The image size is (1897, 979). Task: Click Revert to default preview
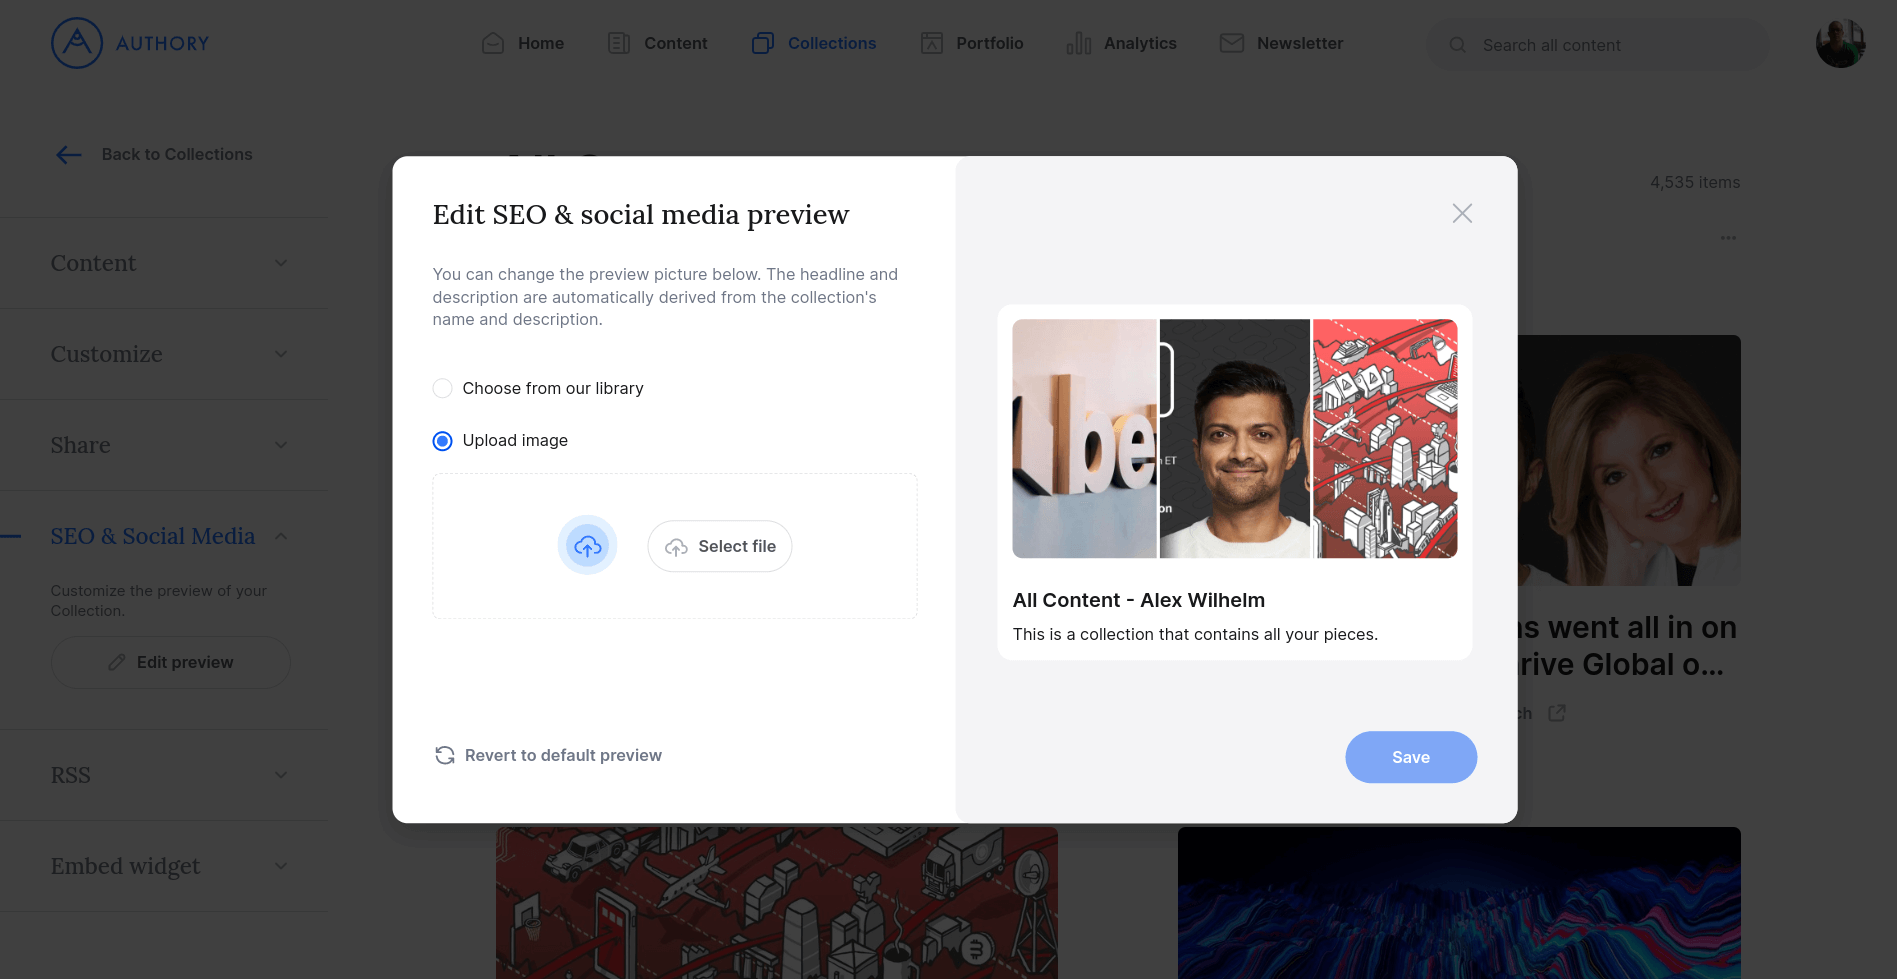[x=548, y=755]
